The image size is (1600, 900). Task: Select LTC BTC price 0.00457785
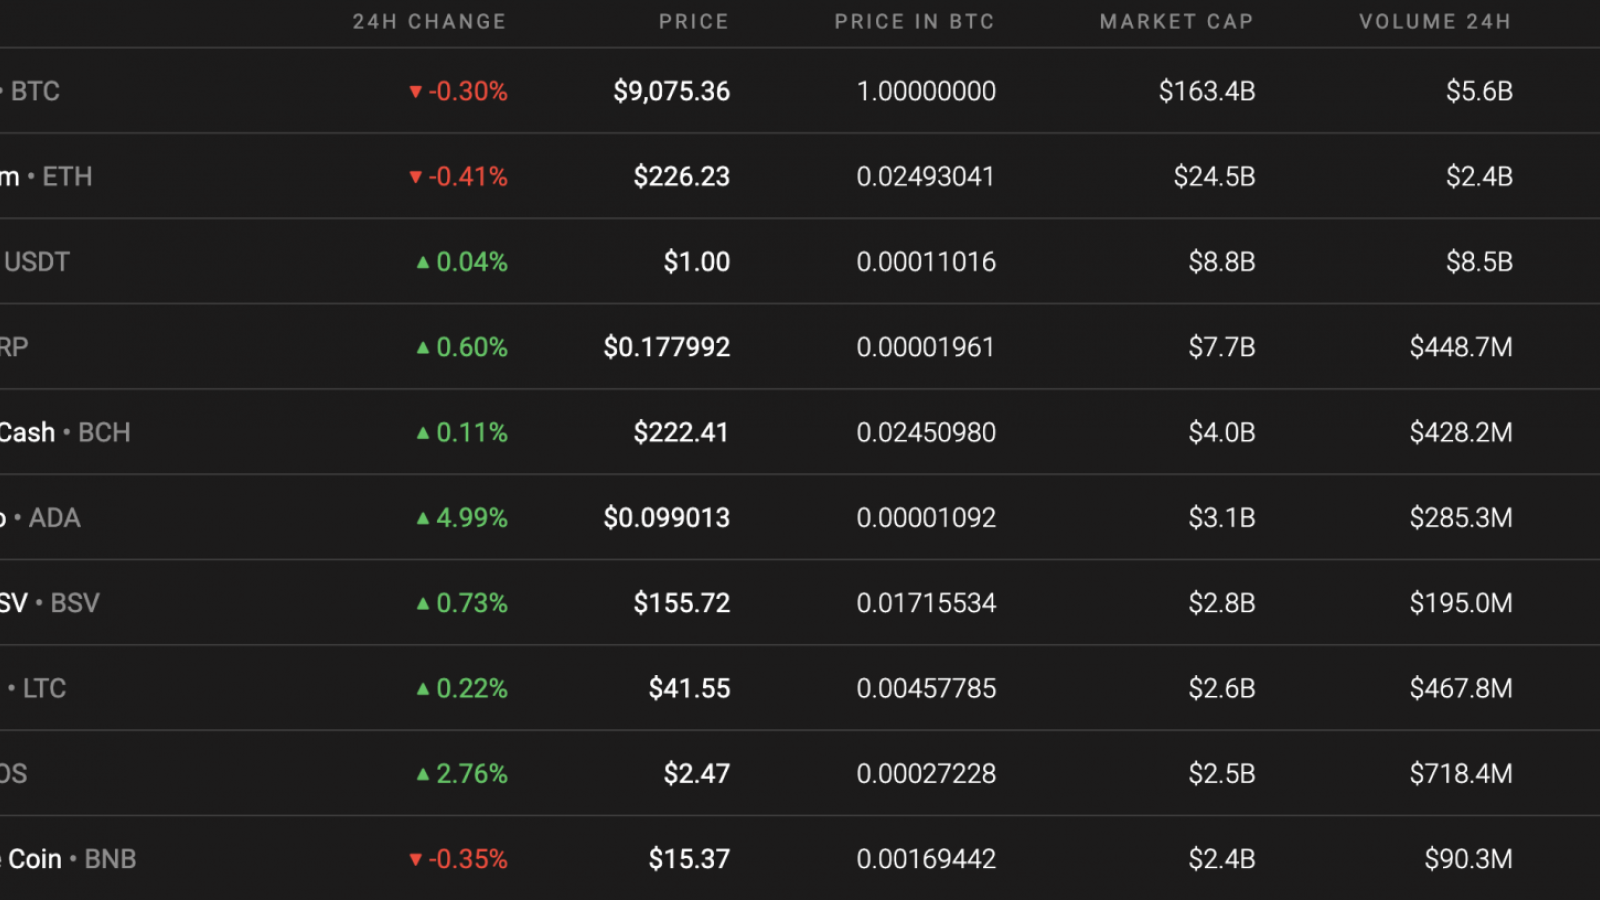(927, 689)
